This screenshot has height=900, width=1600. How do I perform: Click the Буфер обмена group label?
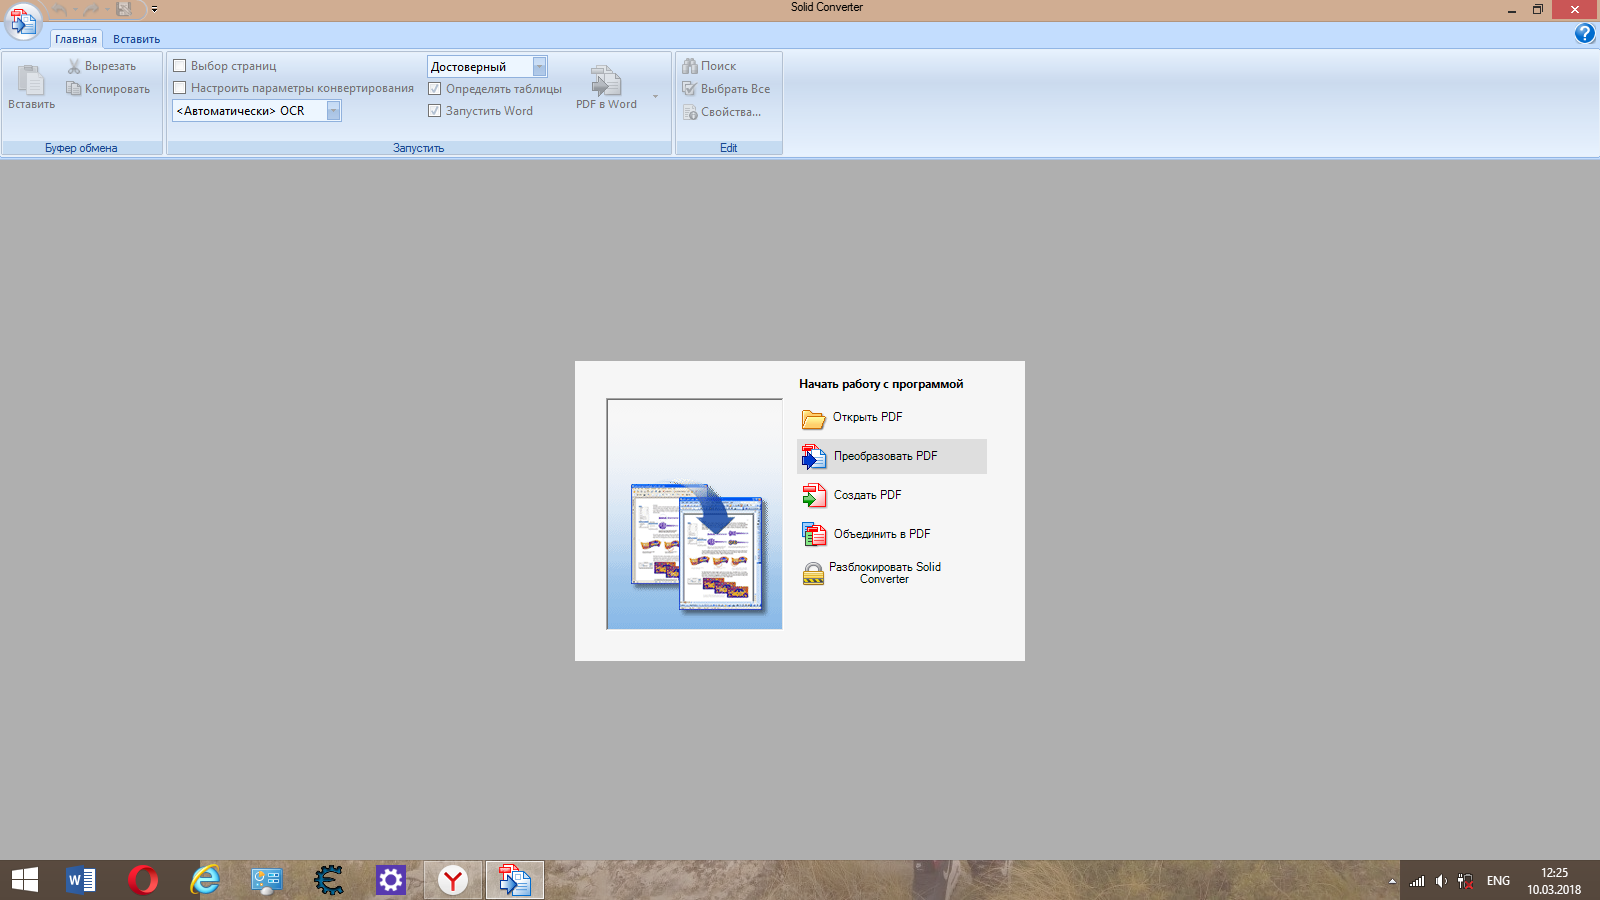coord(81,148)
